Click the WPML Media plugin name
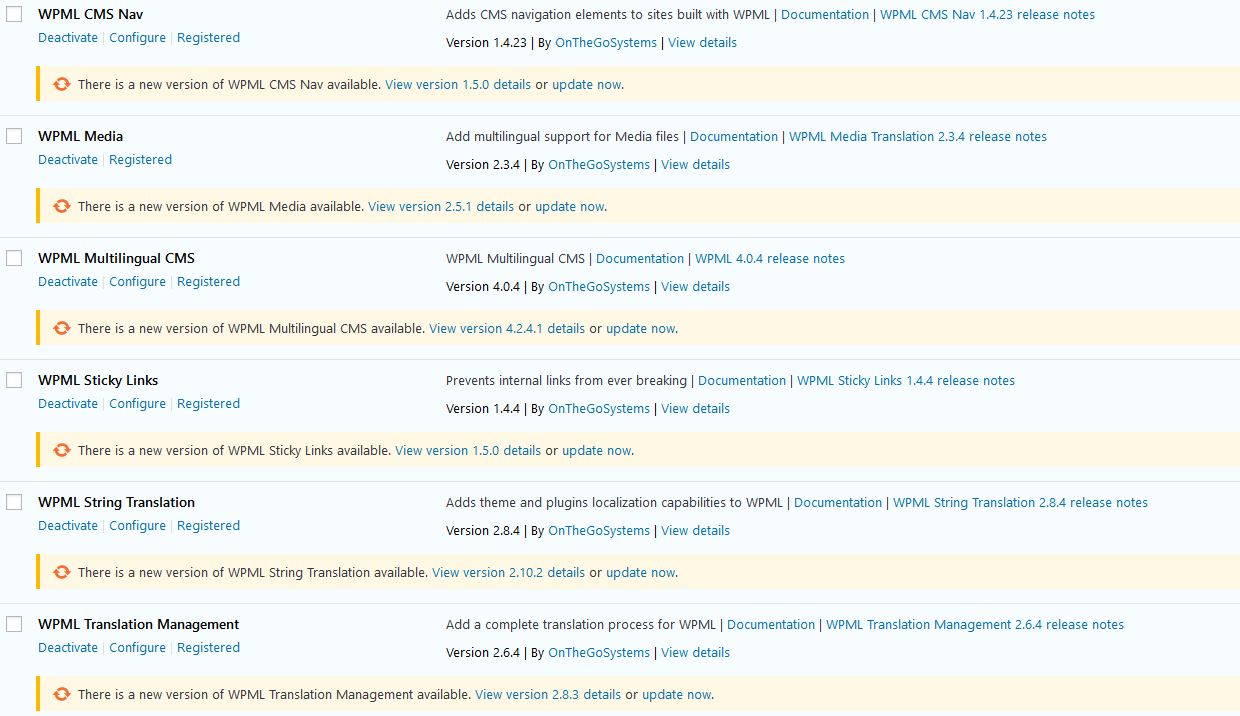 pos(80,136)
